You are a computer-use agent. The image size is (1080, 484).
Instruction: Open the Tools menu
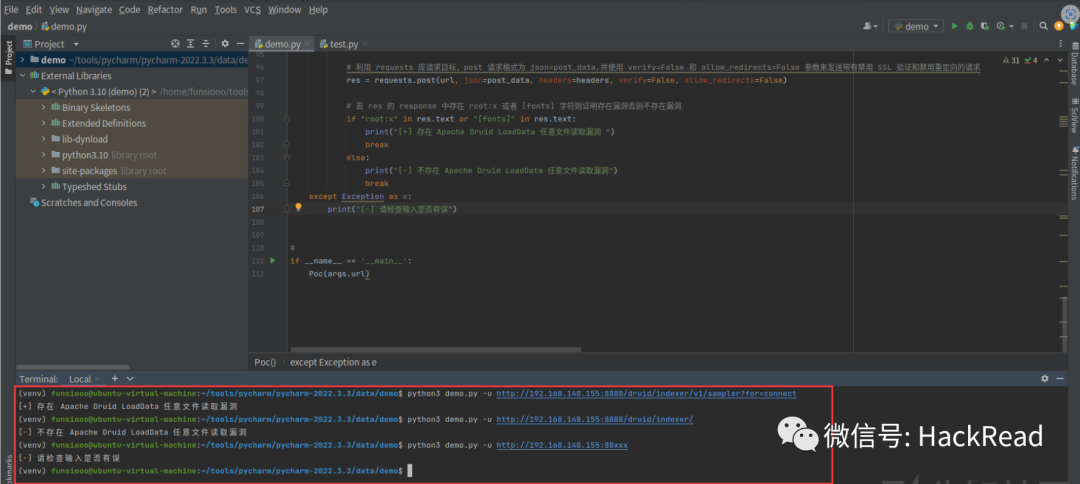coord(225,10)
